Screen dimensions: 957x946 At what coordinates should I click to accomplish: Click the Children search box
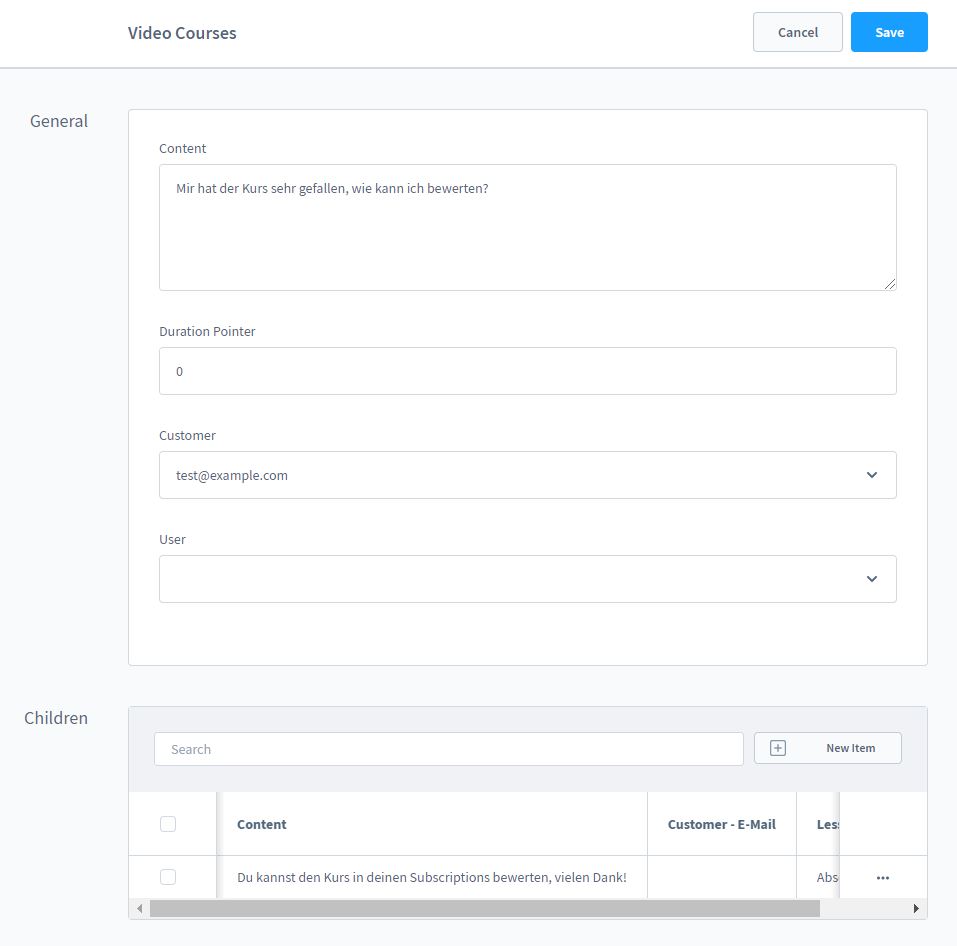coord(448,749)
